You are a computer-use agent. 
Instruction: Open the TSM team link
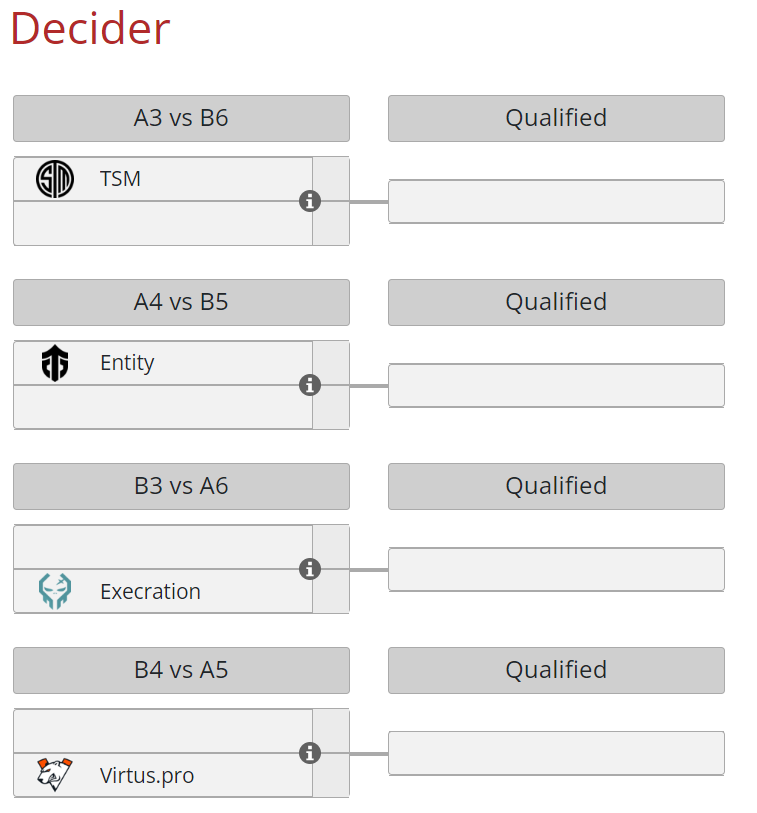click(x=120, y=179)
